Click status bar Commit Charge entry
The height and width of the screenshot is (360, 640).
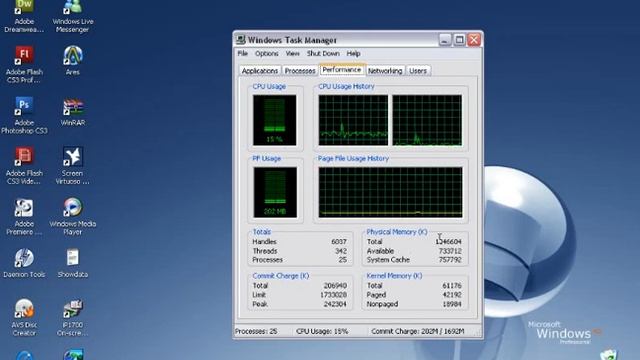(x=418, y=331)
